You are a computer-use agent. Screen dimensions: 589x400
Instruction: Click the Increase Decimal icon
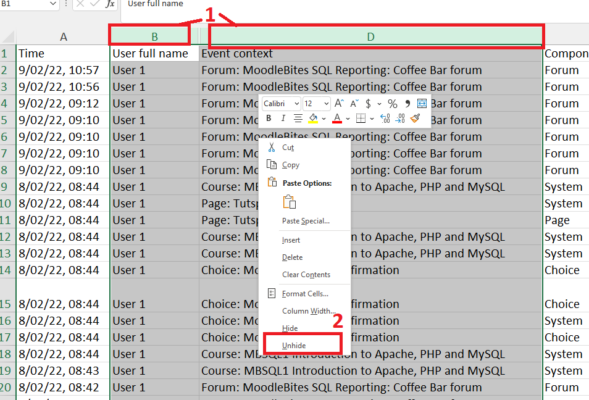(385, 119)
